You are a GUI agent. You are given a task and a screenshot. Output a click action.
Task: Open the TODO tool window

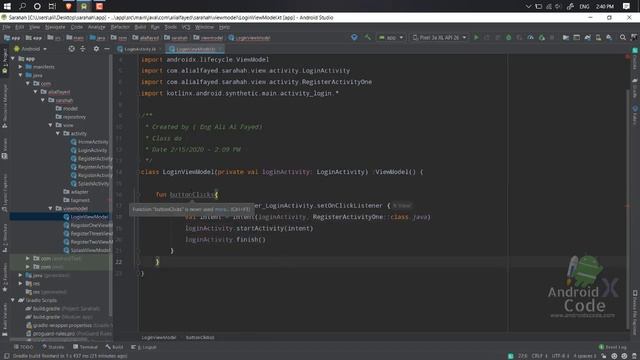[x=23, y=347]
